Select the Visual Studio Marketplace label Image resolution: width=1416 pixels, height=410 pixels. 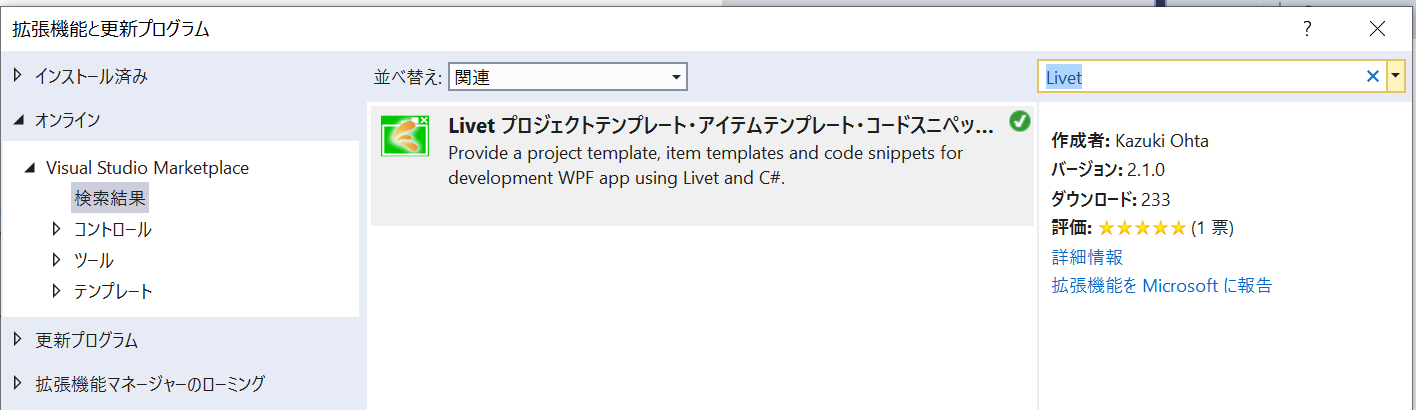coord(147,168)
